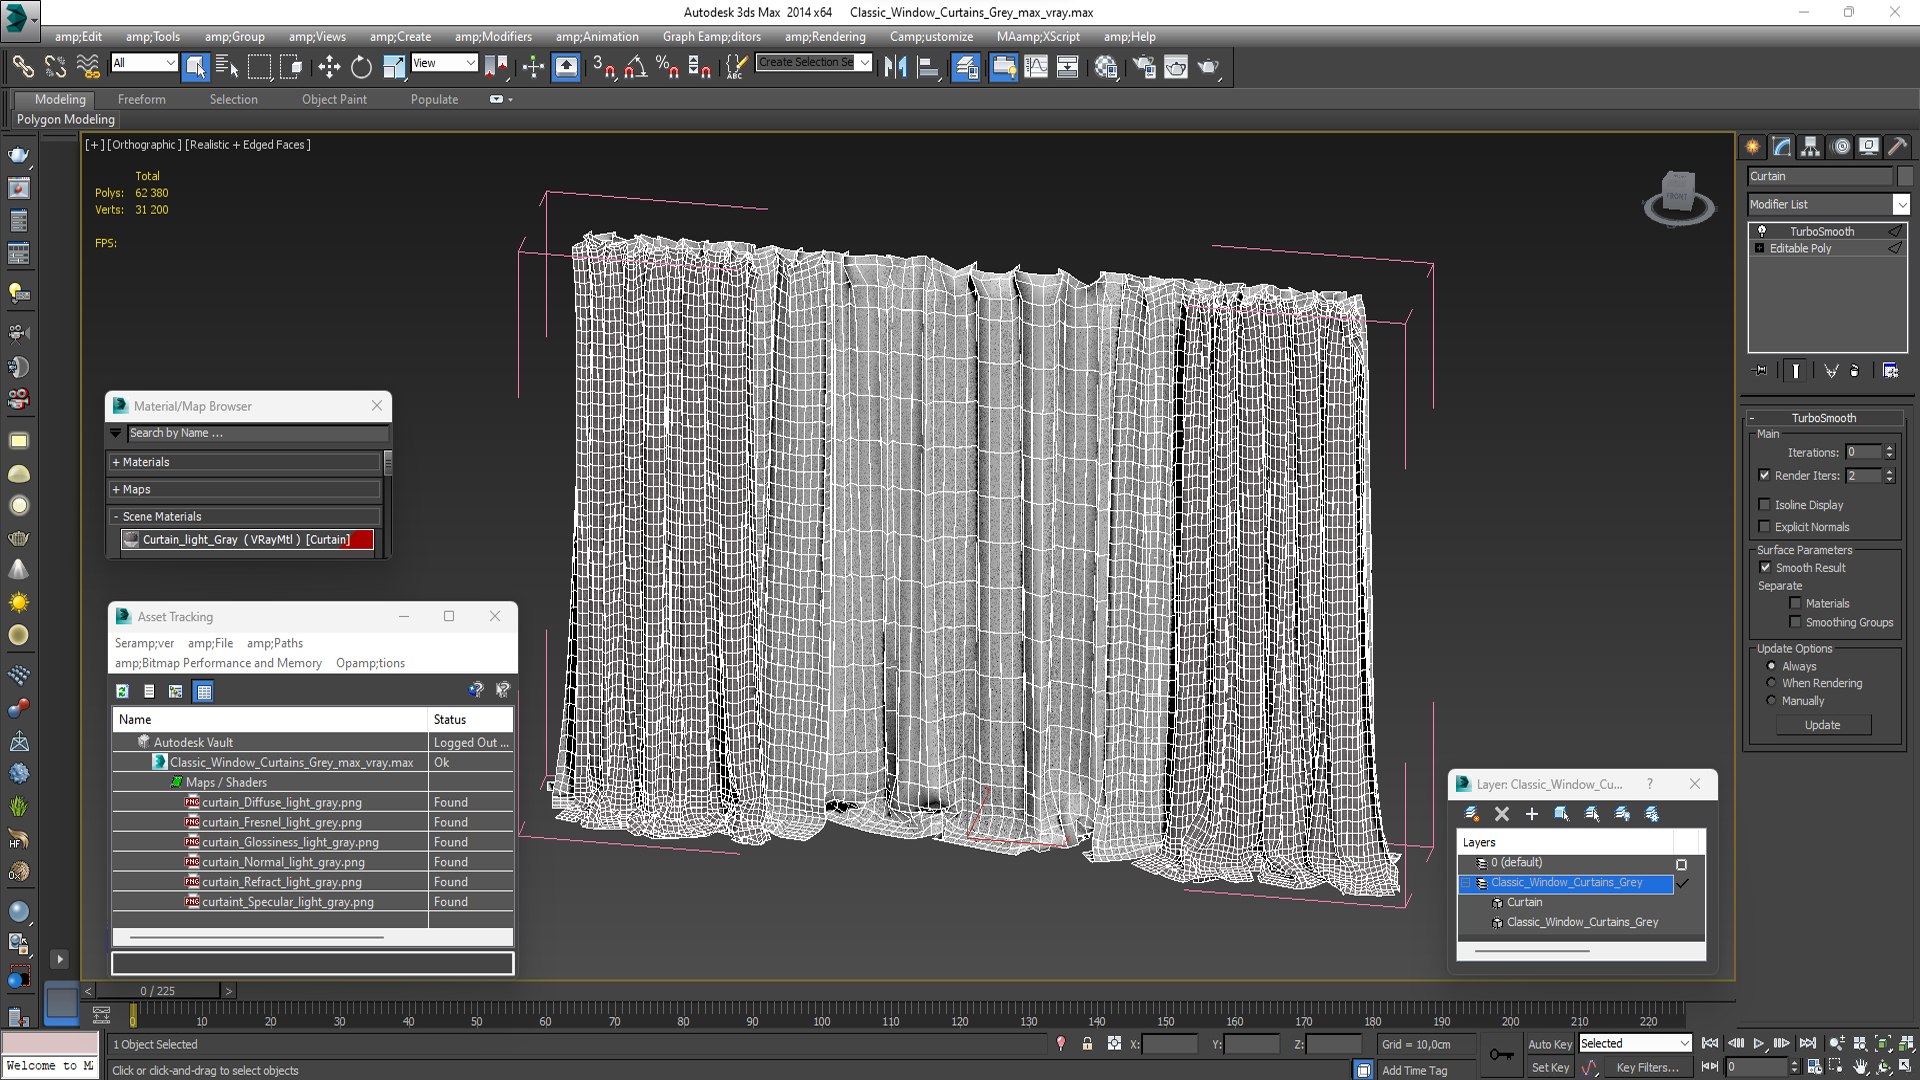The image size is (1920, 1080).
Task: Choose the Select and Scale tool
Action: (x=394, y=67)
